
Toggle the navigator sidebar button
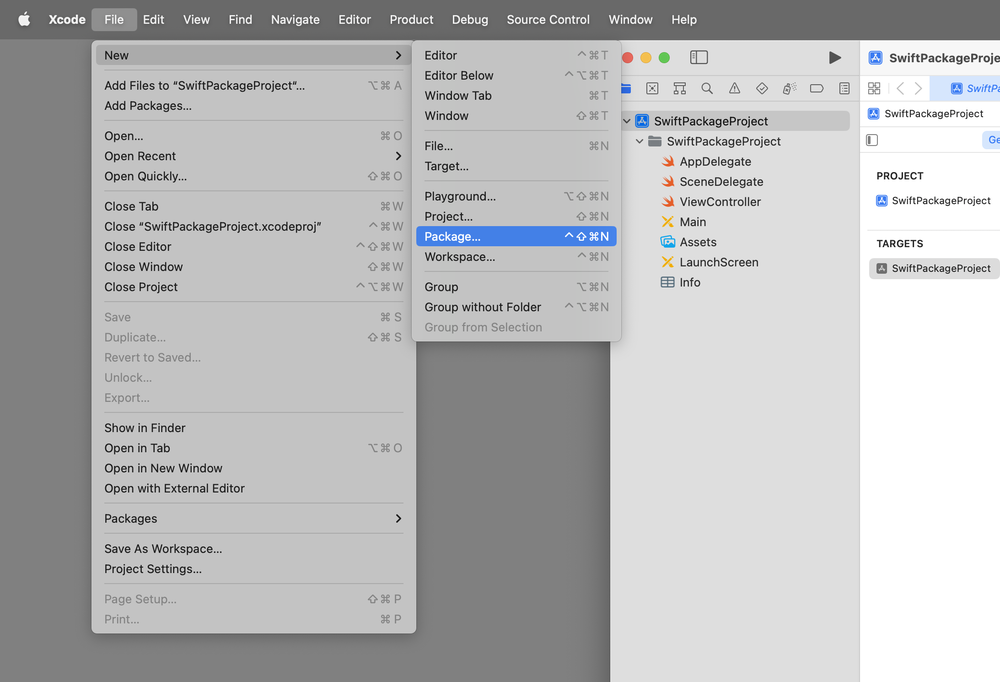pyautogui.click(x=699, y=58)
